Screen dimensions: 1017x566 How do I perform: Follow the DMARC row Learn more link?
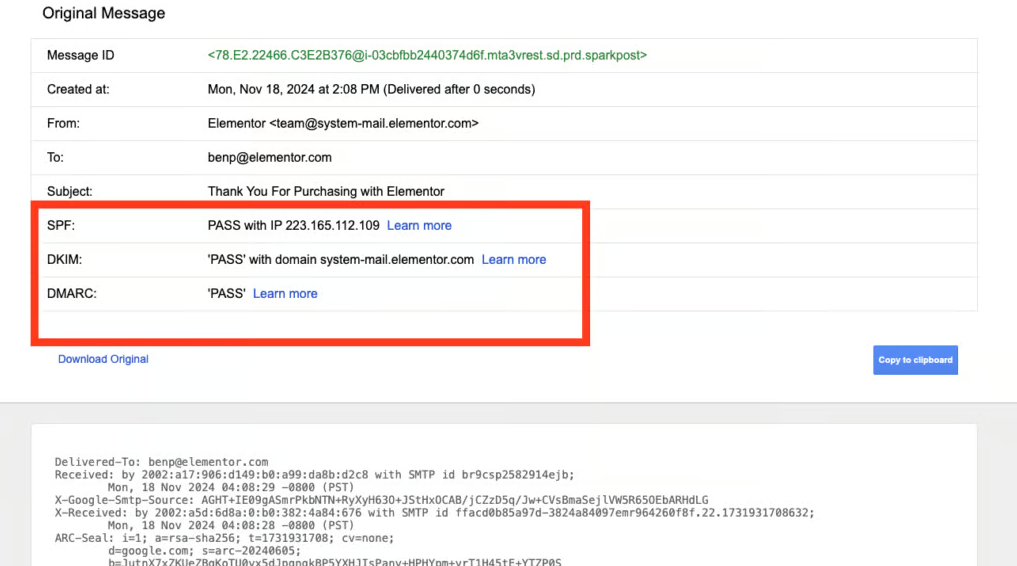point(285,294)
